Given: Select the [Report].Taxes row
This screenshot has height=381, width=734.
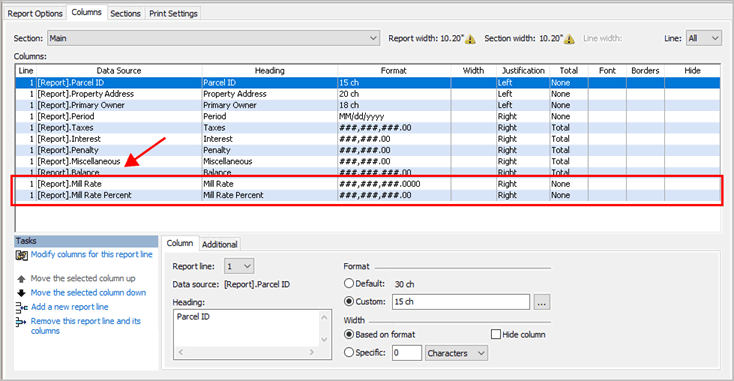Looking at the screenshot, I should point(367,128).
